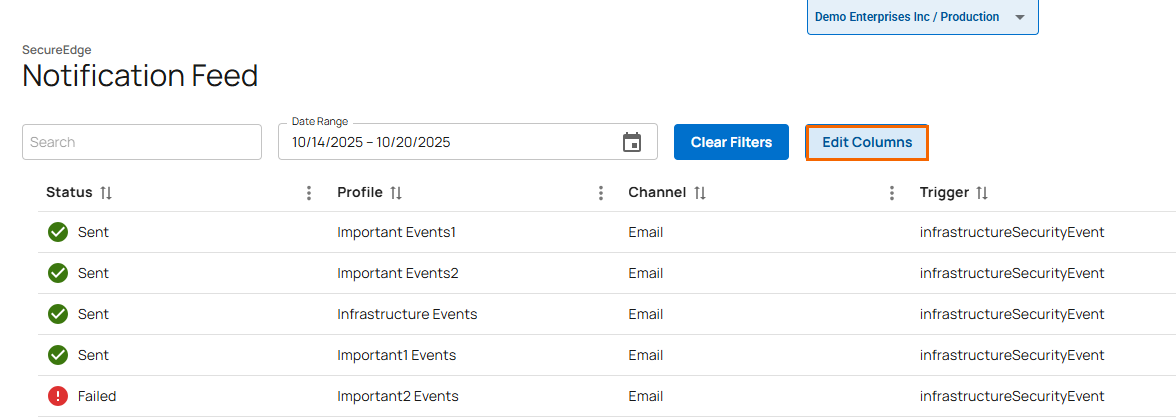Click Email channel for Important Events2

[x=645, y=273]
